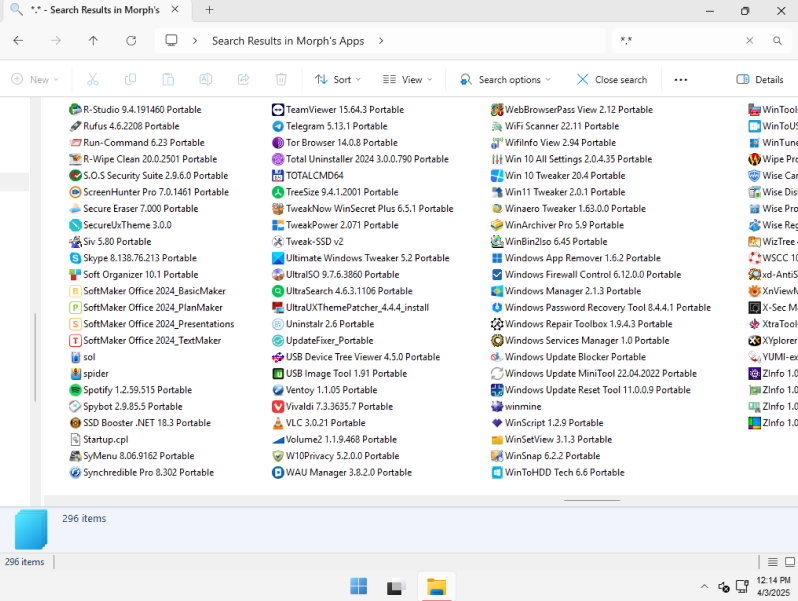The image size is (798, 601).
Task: Go back with the Back arrow
Action: pyautogui.click(x=18, y=41)
